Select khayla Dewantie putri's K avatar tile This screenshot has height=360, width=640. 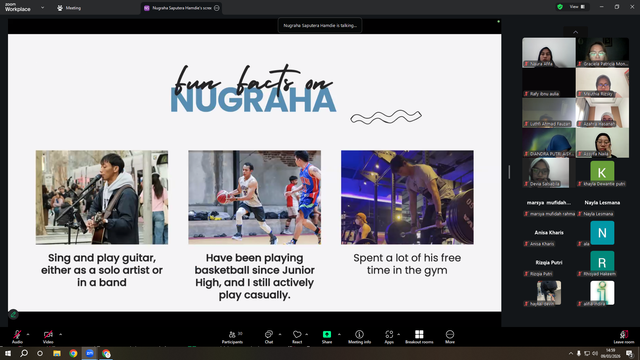coord(602,173)
